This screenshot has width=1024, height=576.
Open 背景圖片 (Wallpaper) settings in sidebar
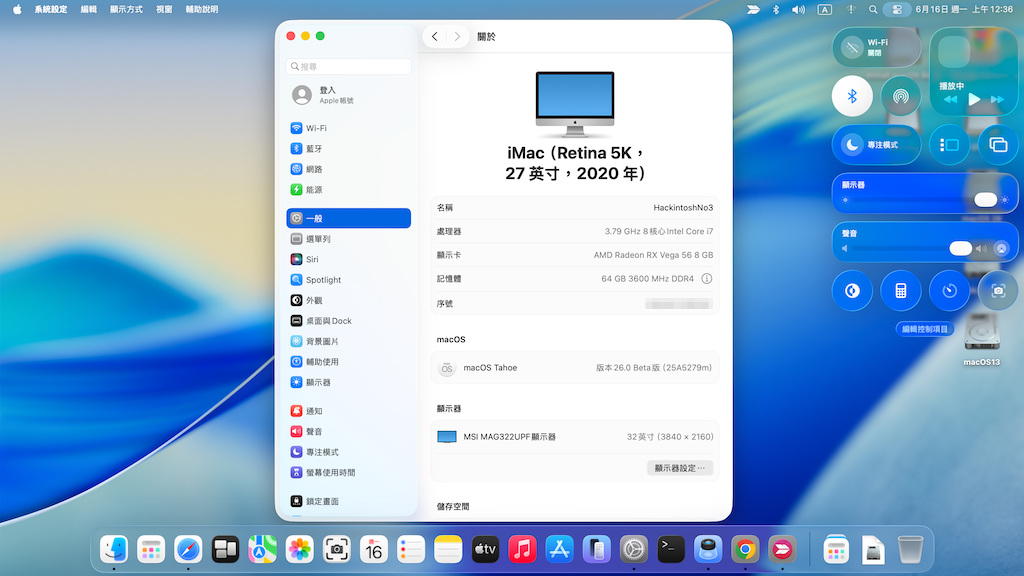coord(348,341)
